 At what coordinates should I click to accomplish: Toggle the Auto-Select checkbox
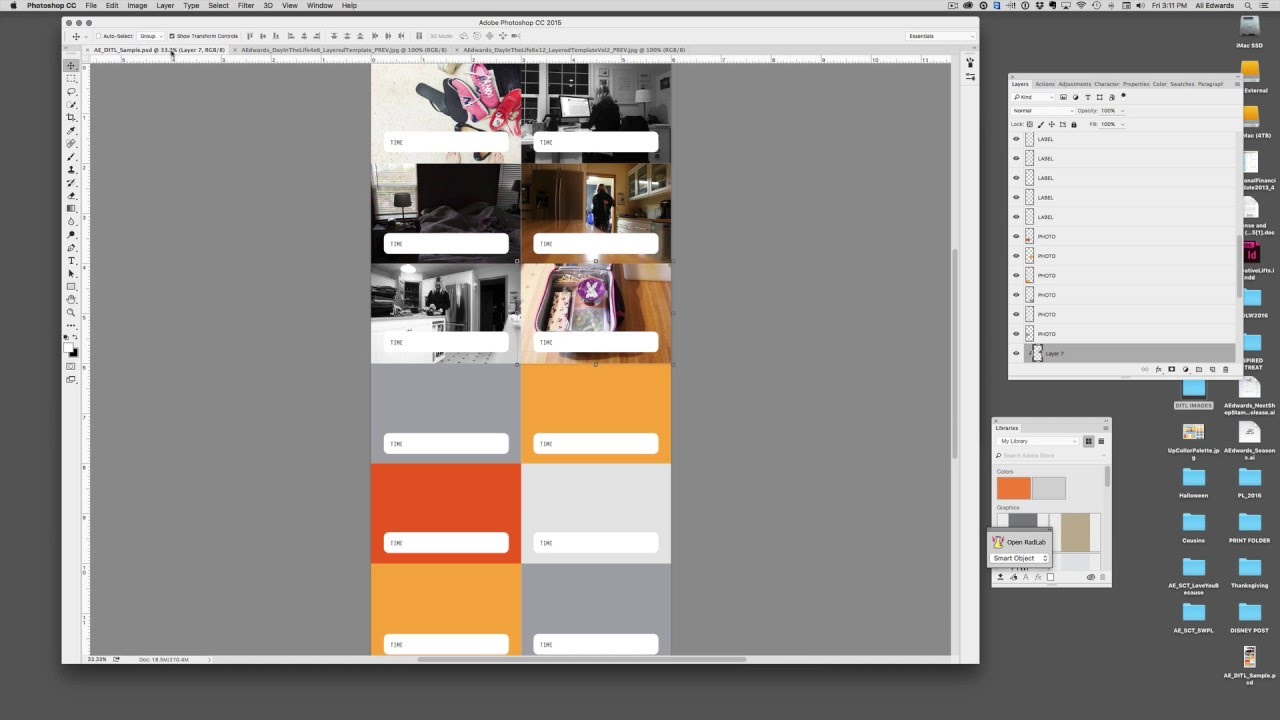(x=99, y=36)
